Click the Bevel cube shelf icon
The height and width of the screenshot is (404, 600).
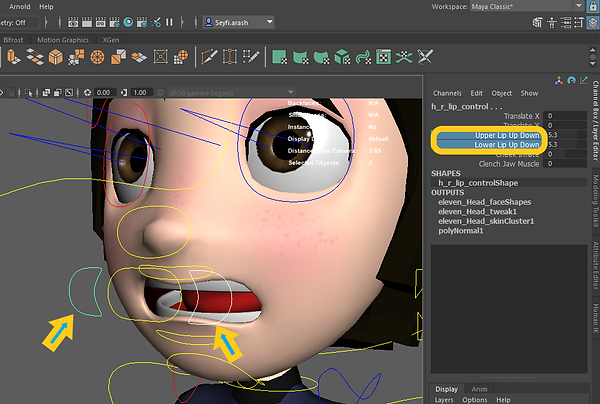point(55,57)
